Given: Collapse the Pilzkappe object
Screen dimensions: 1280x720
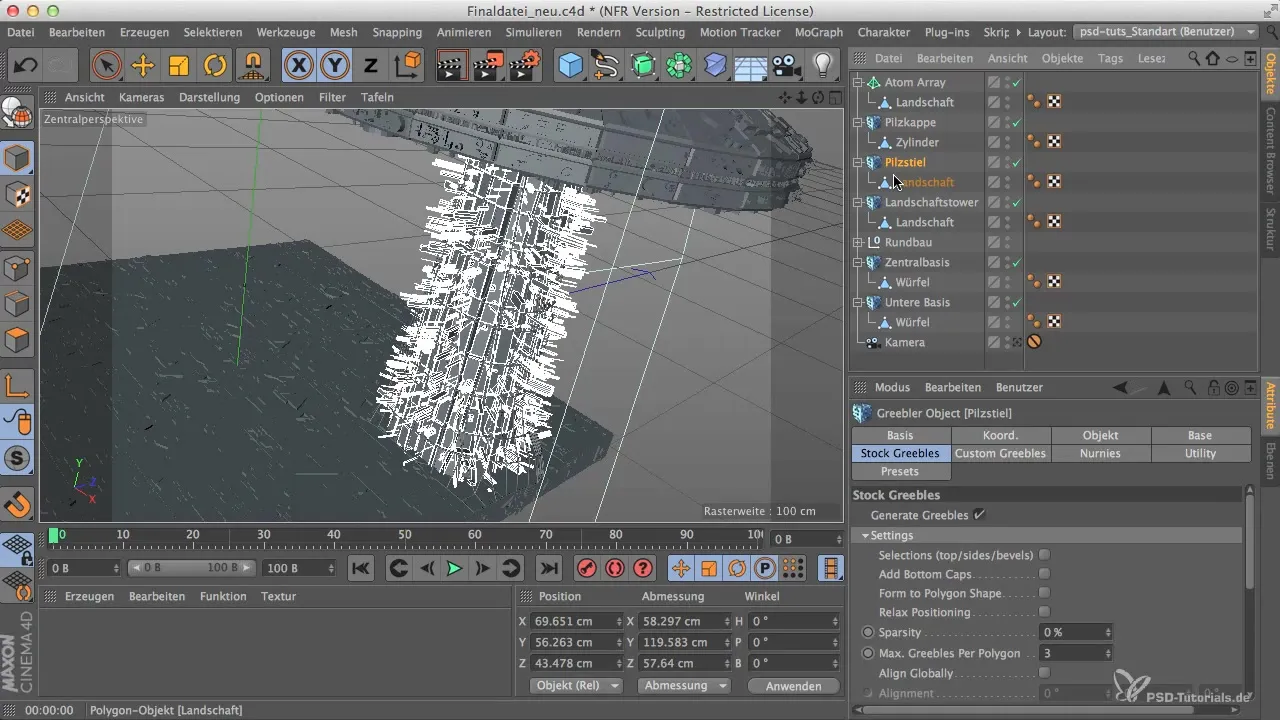Looking at the screenshot, I should point(857,122).
